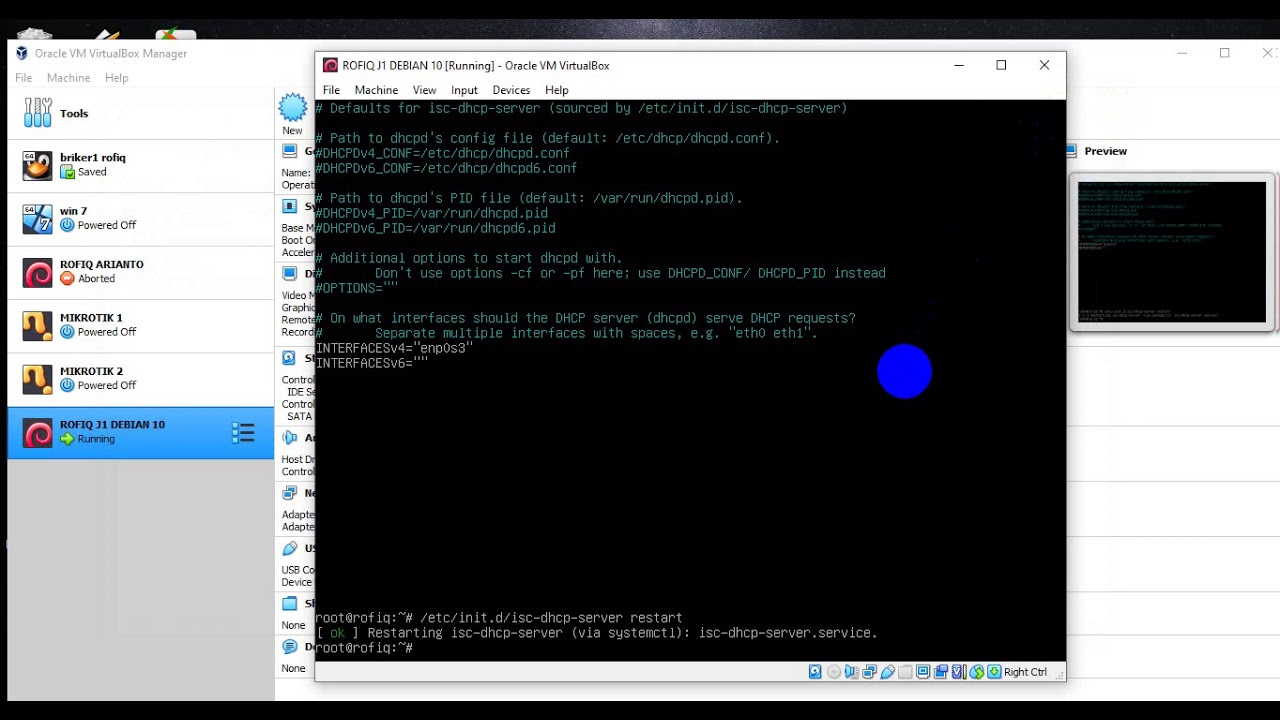
Task: Click the Windows 7 icon of win 7 machine
Action: pyautogui.click(x=38, y=218)
